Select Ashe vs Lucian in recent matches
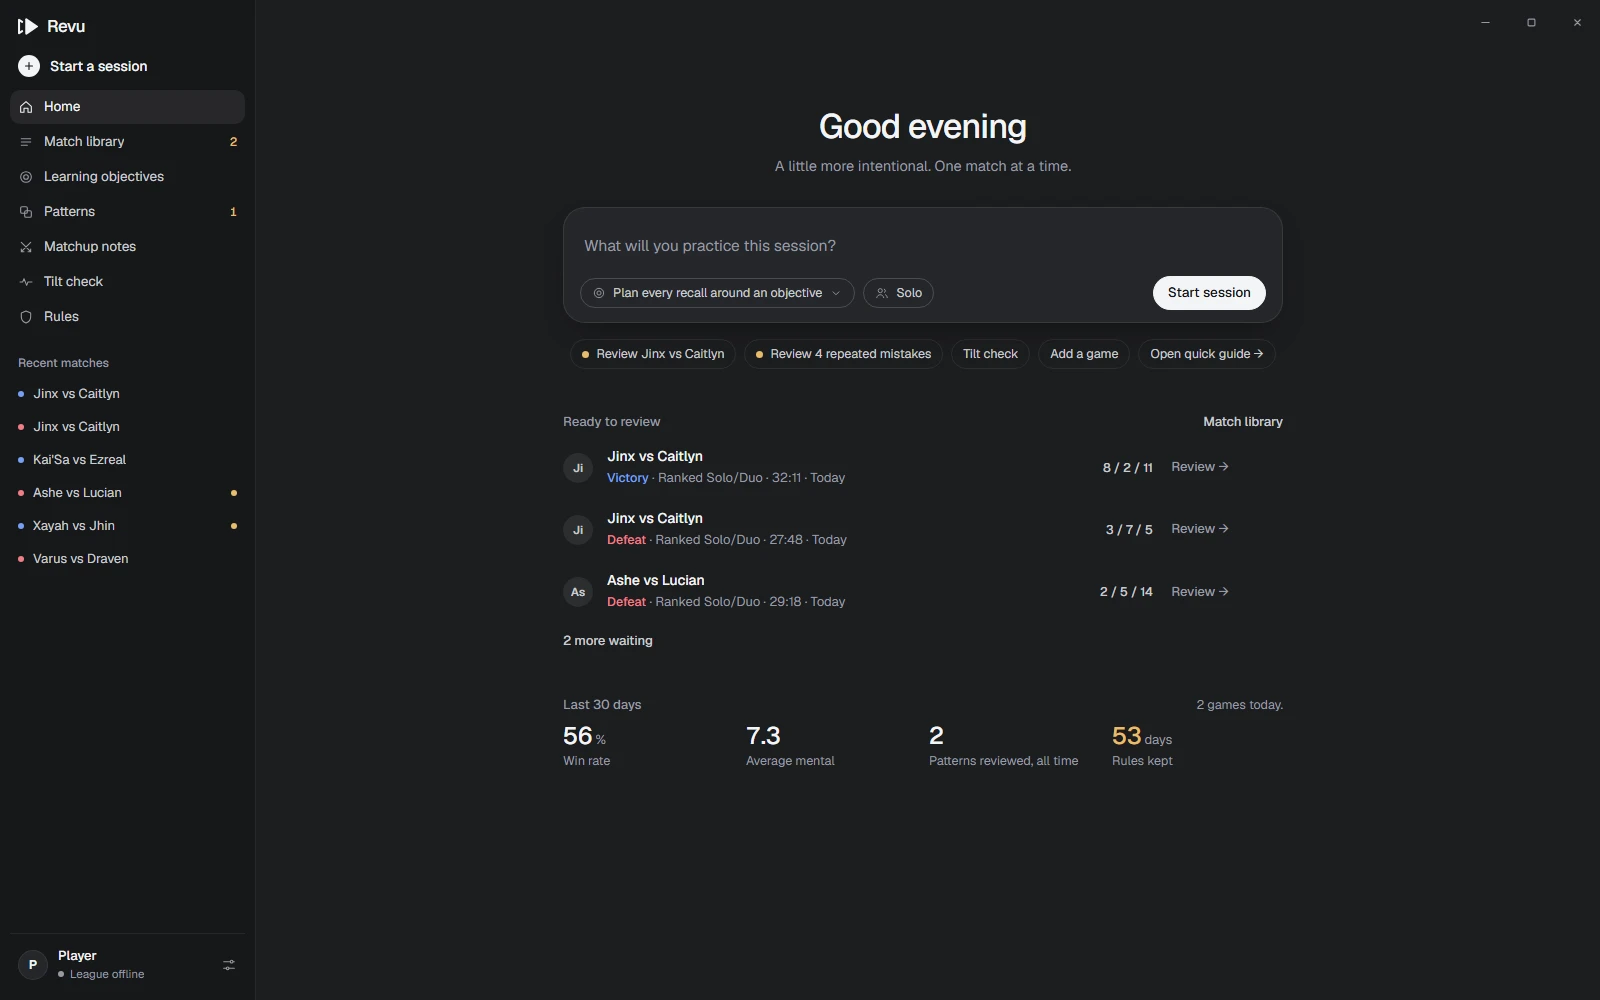This screenshot has height=1000, width=1600. (127, 493)
